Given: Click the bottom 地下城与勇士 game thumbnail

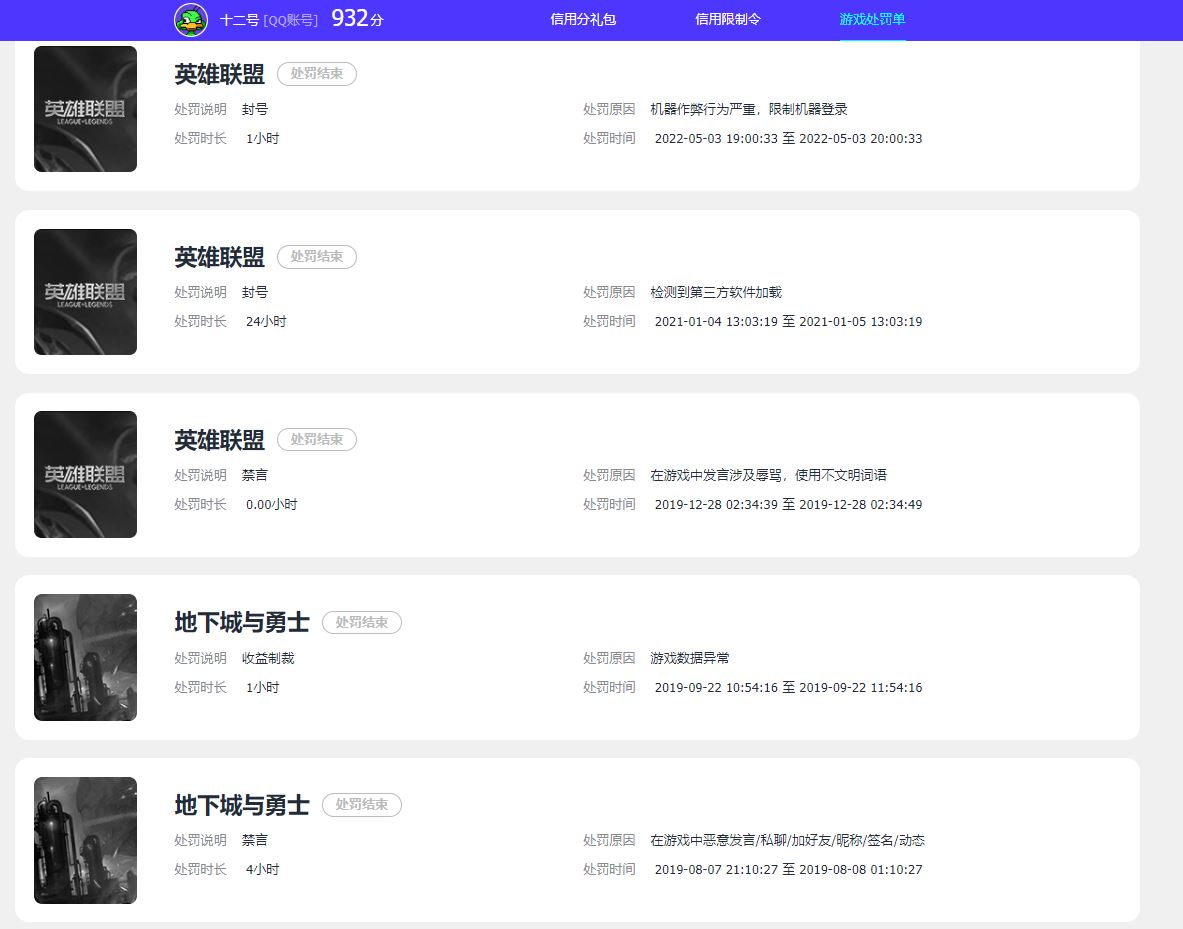Looking at the screenshot, I should tap(85, 840).
